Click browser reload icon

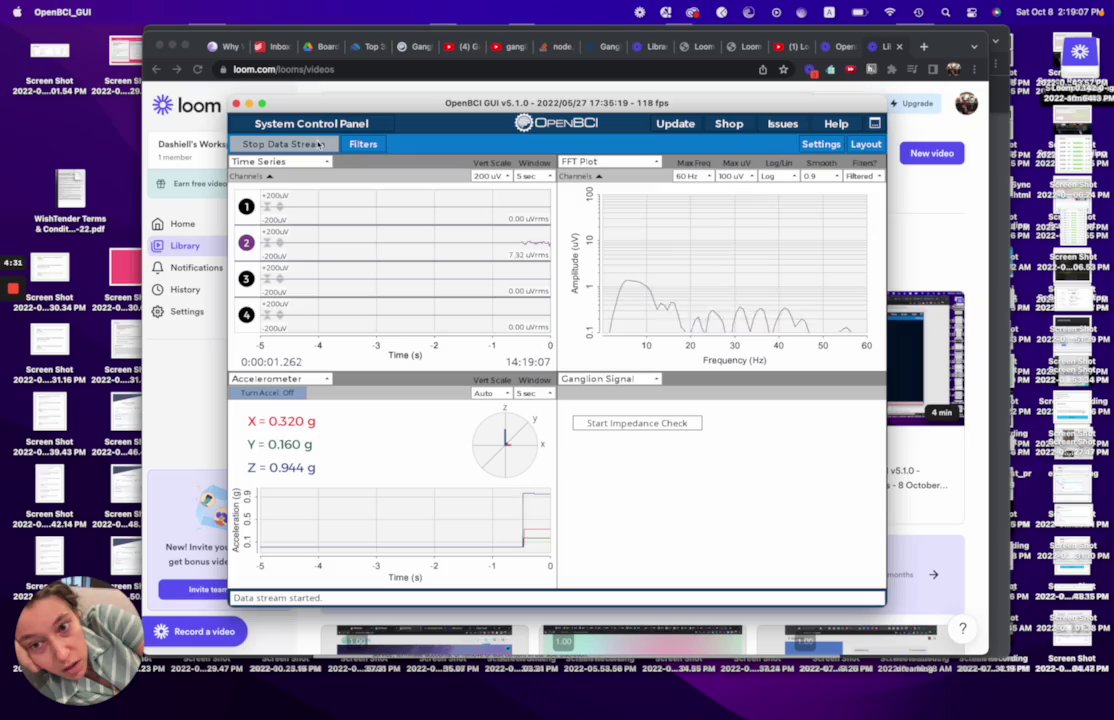click(x=198, y=70)
